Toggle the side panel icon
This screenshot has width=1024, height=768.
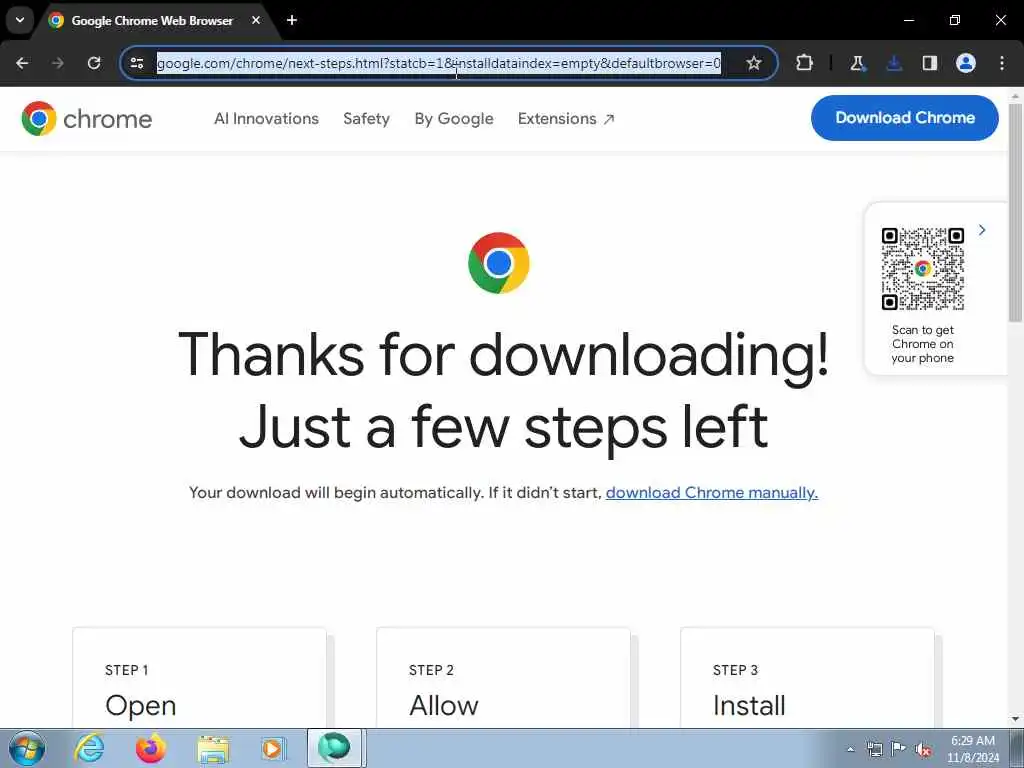point(930,63)
